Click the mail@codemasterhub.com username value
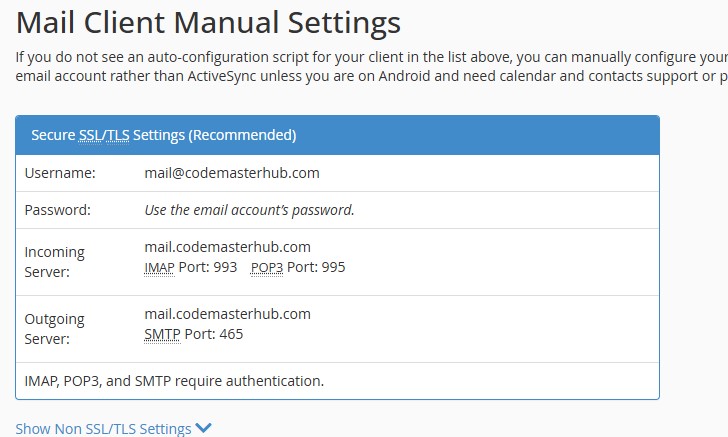 [x=232, y=173]
